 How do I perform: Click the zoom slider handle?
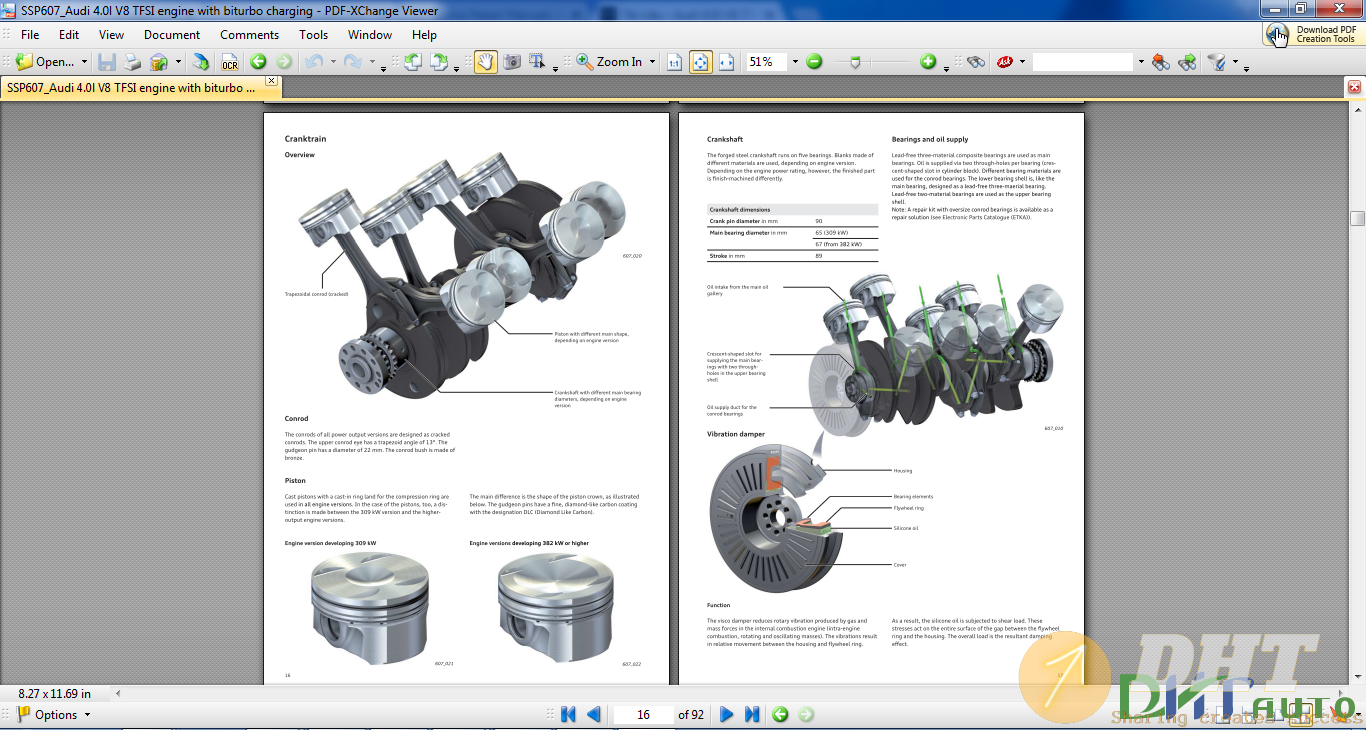[855, 62]
